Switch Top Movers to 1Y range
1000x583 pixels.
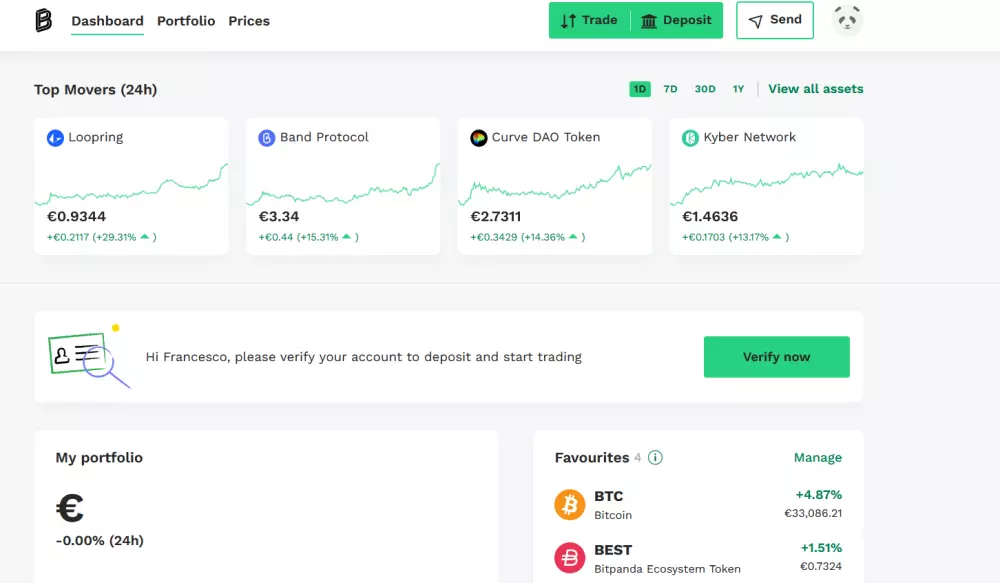[738, 89]
